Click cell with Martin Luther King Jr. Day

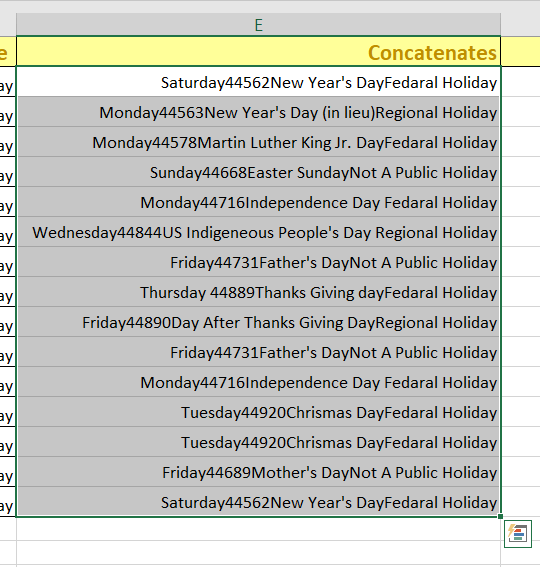coord(259,142)
